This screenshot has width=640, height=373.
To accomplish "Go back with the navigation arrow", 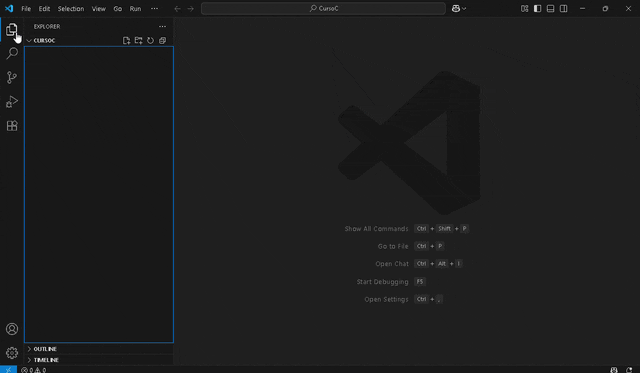I will coord(177,9).
